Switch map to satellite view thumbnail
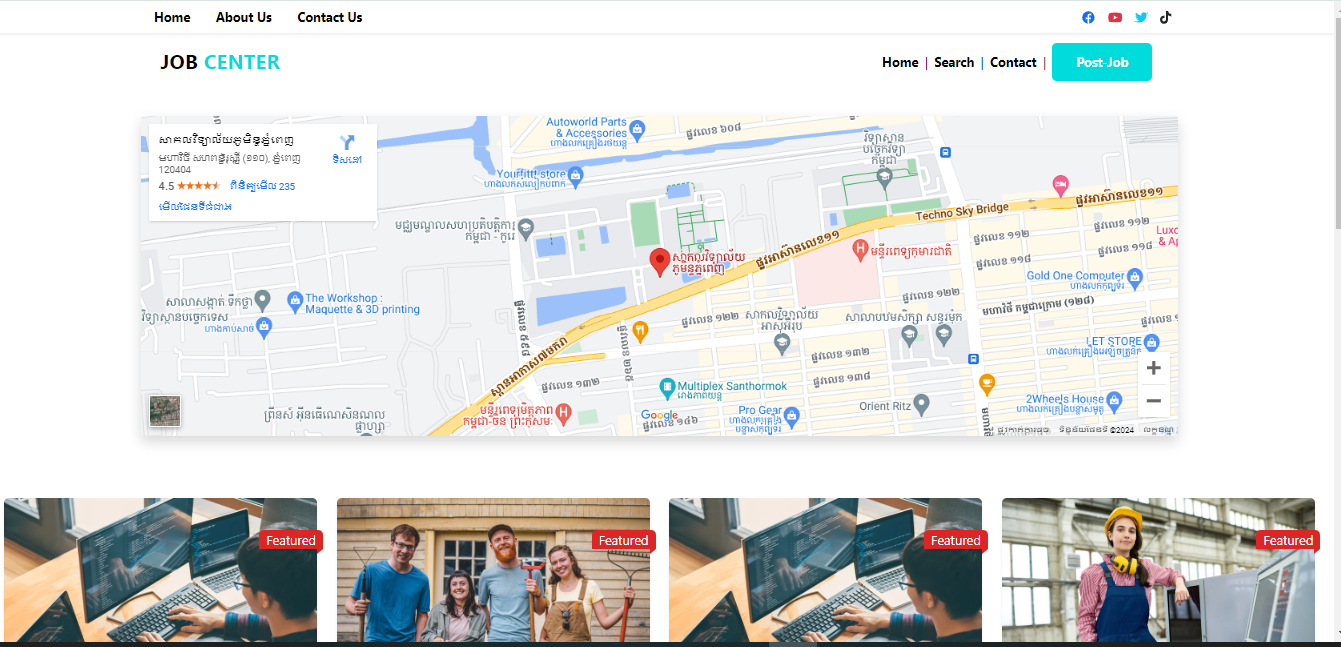The width and height of the screenshot is (1341, 647). 165,411
